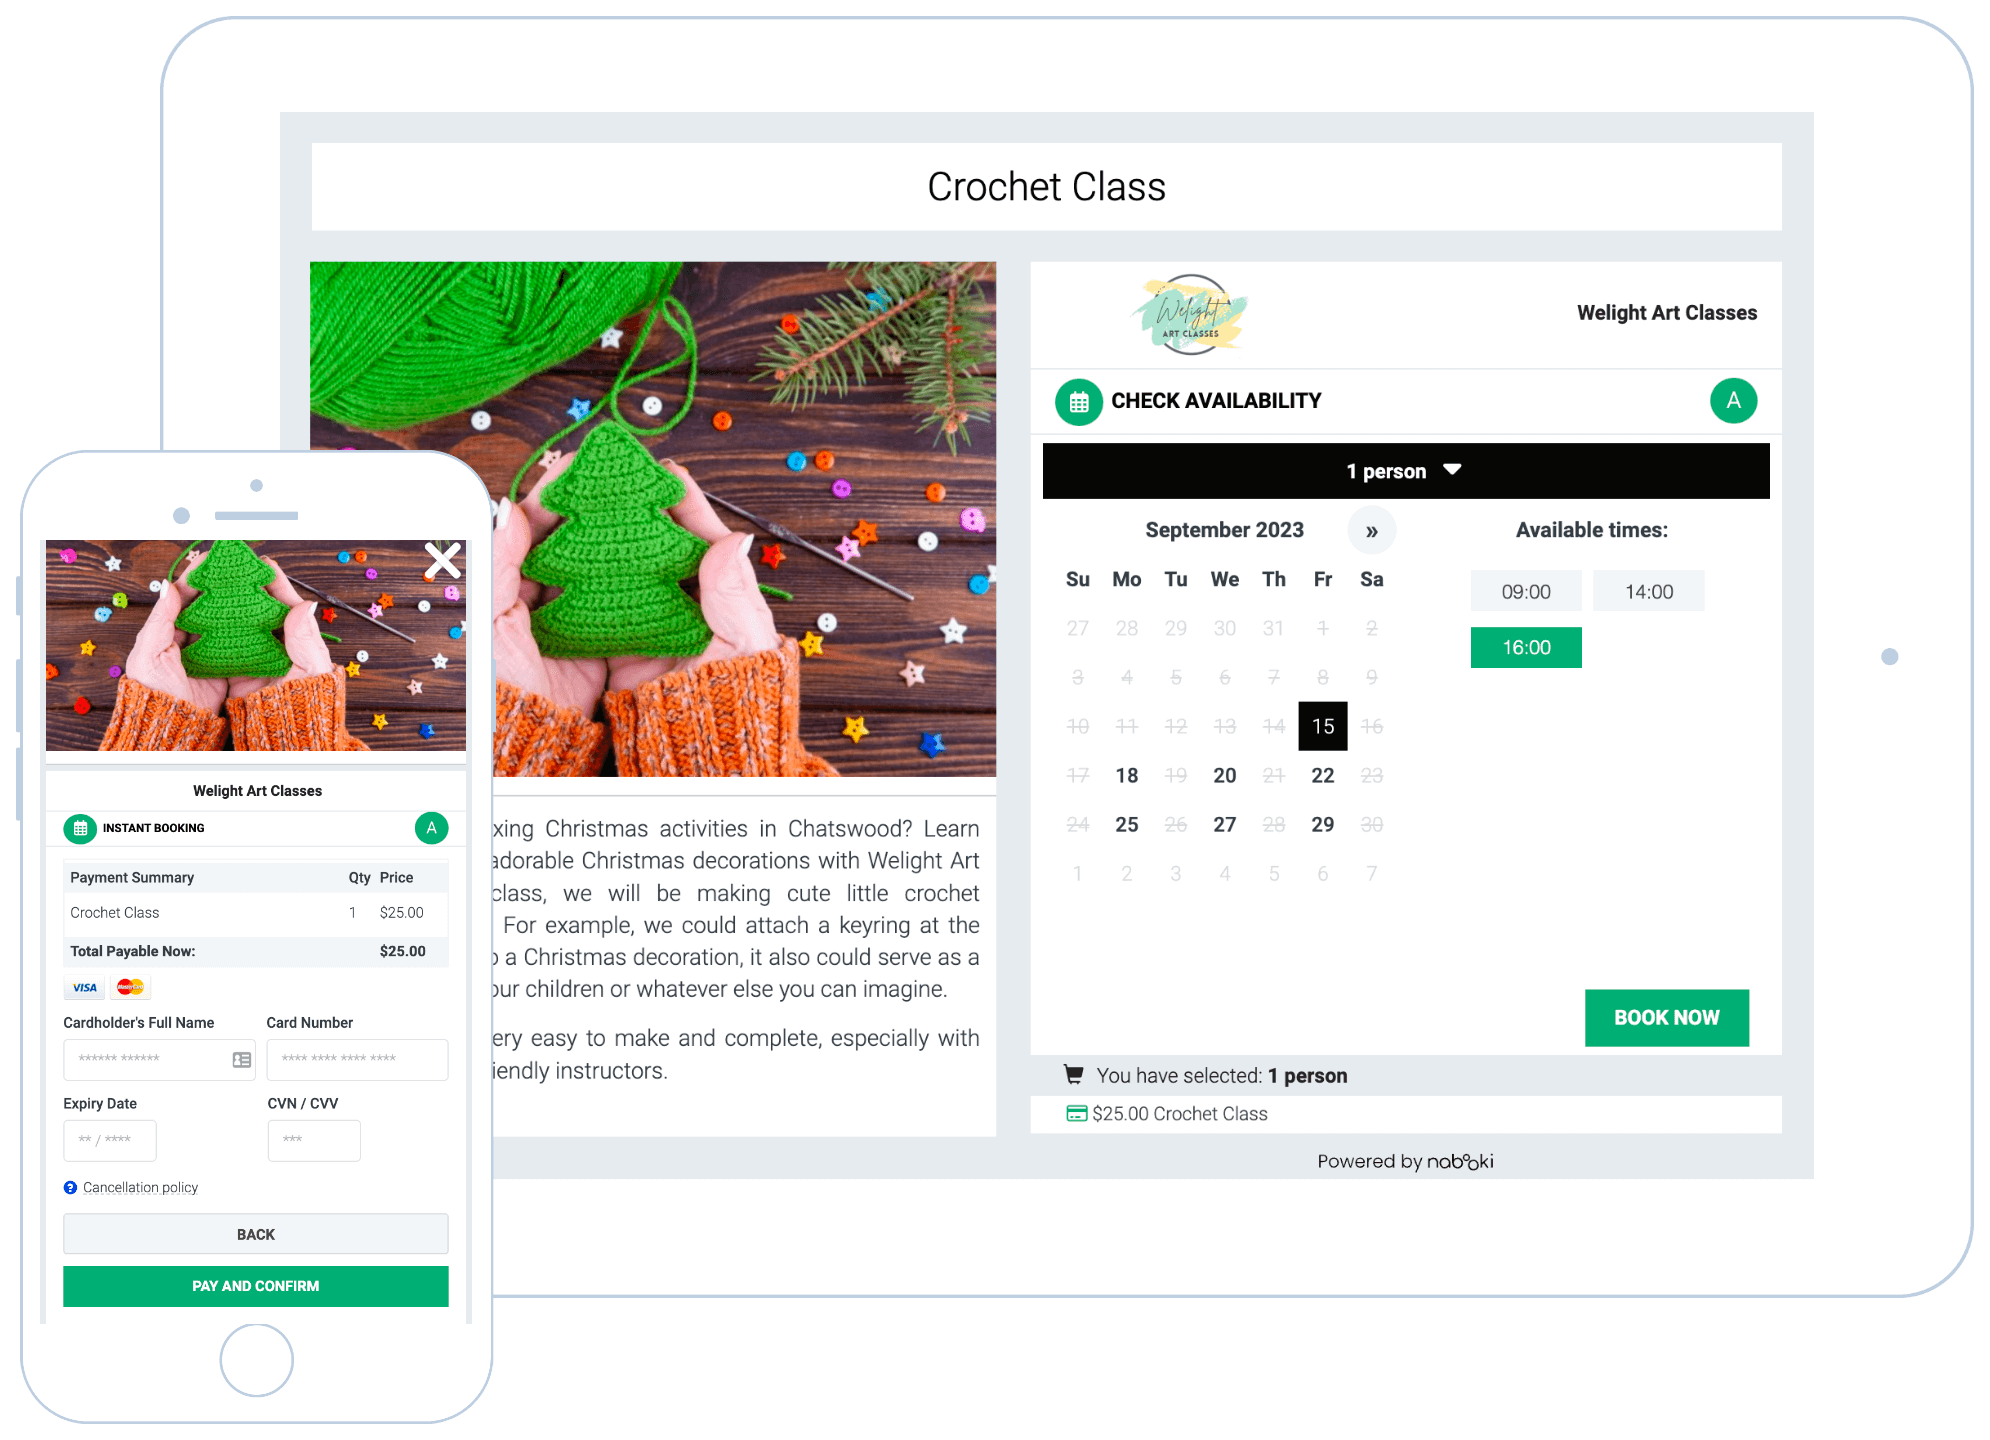Select the 16:00 available time slot
This screenshot has width=1990, height=1440.
click(x=1523, y=647)
